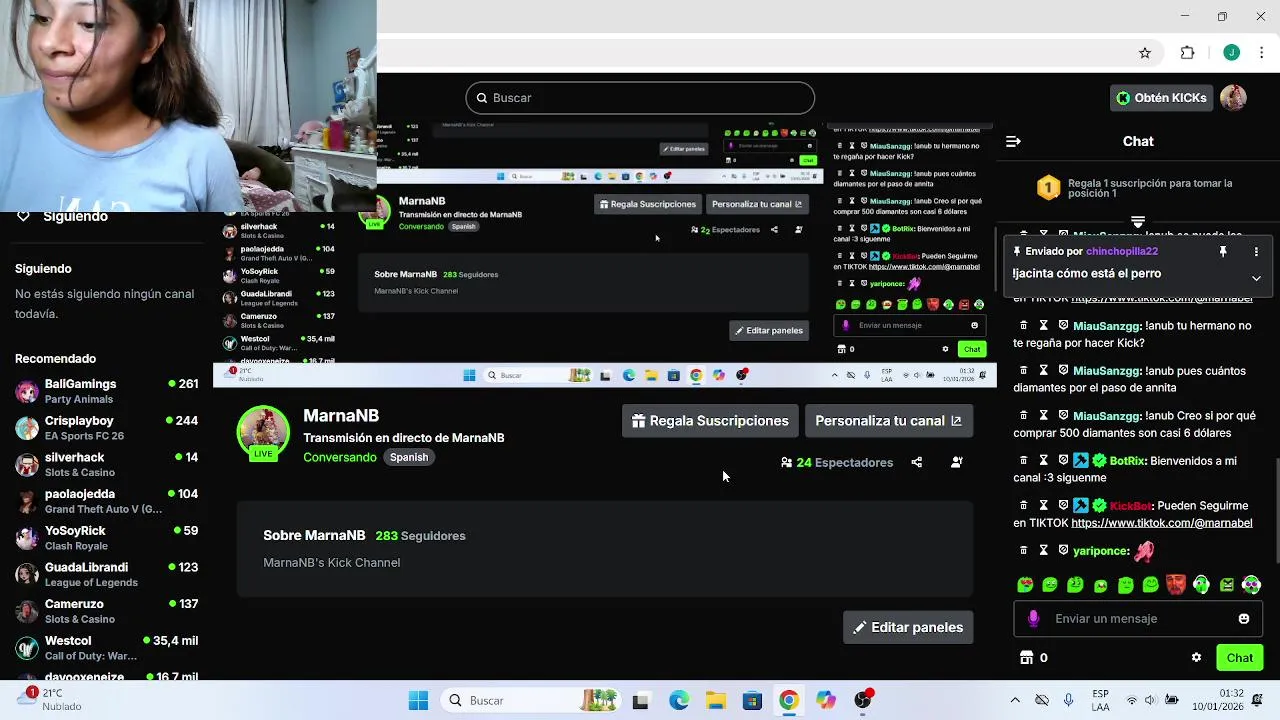This screenshot has width=1280, height=720.
Task: Click the Regala Suscripciones button
Action: pos(710,421)
